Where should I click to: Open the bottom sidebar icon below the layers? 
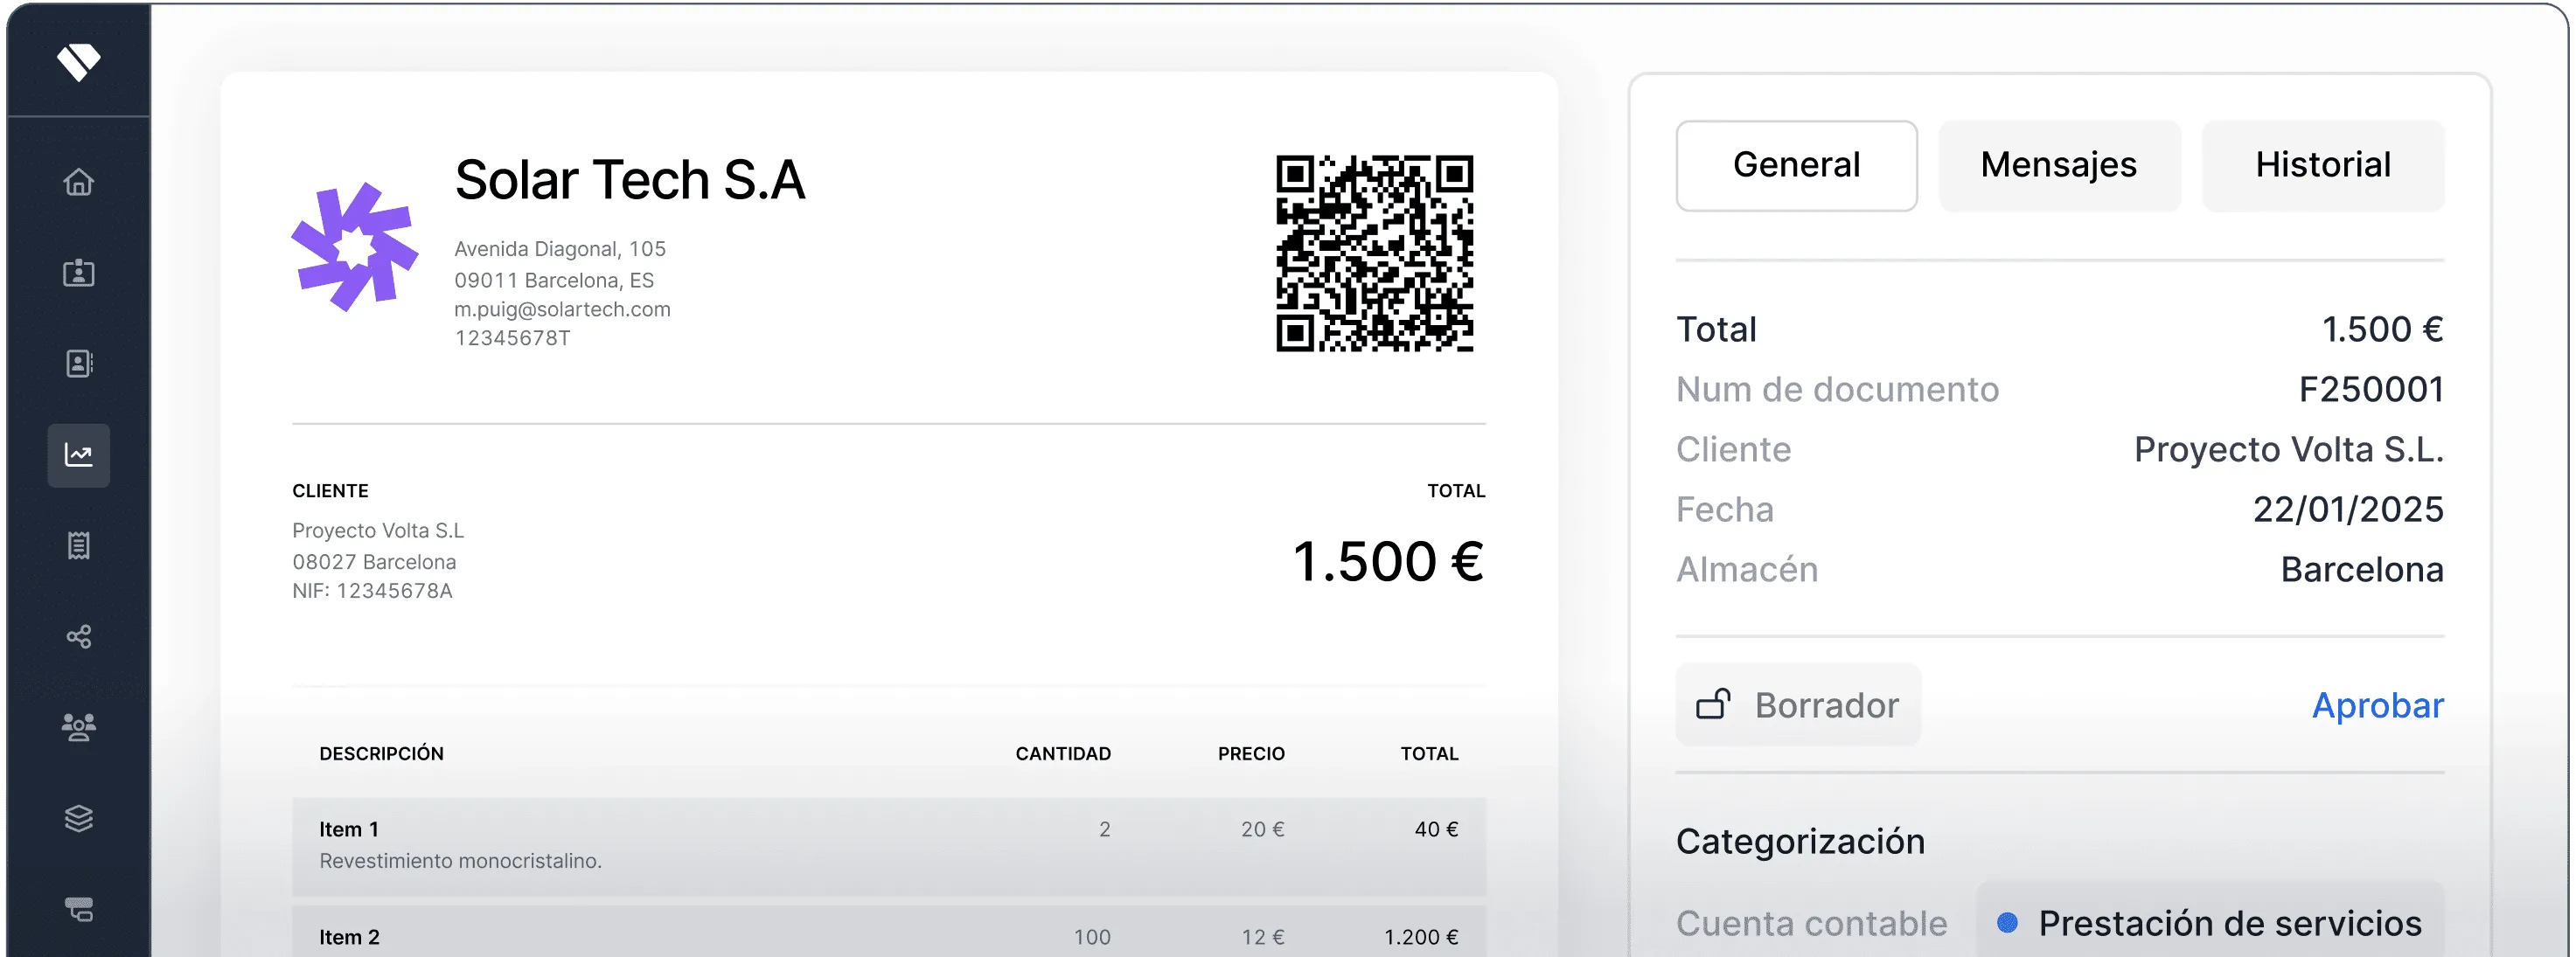click(79, 909)
